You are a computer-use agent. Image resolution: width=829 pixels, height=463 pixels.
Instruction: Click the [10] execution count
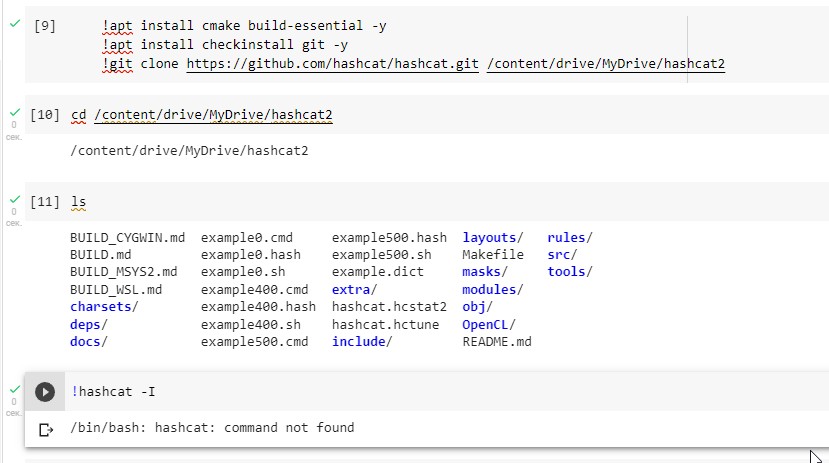click(x=45, y=115)
